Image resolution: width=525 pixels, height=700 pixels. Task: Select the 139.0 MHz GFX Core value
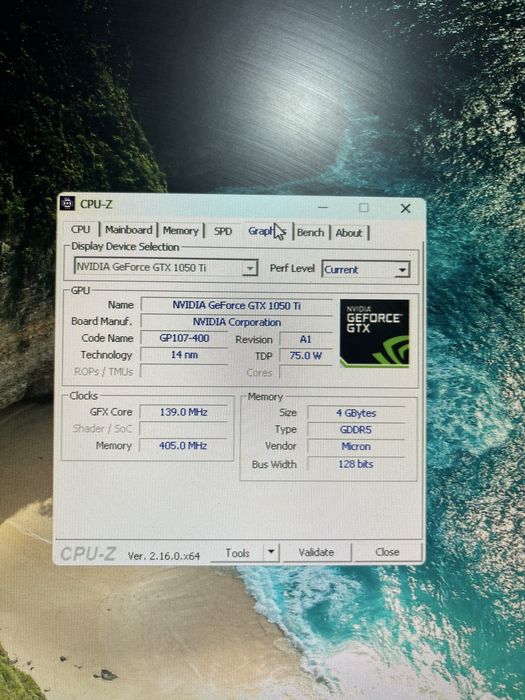[x=183, y=412]
